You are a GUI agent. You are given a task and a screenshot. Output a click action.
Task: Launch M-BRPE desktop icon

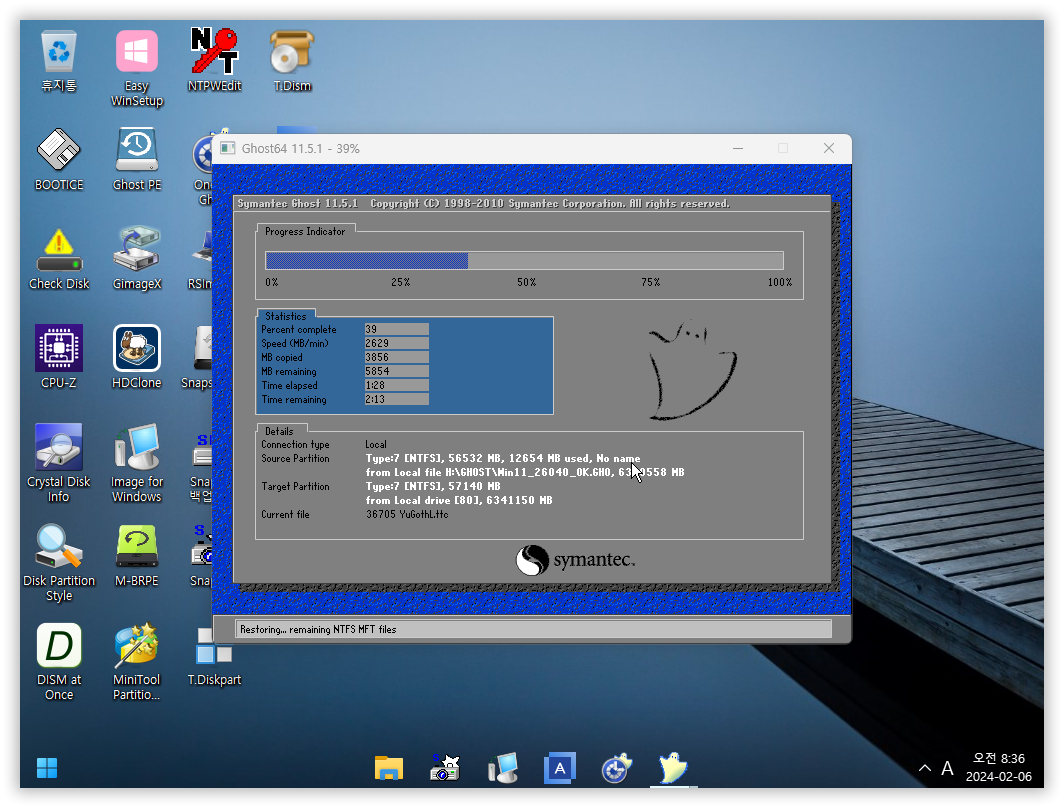pyautogui.click(x=136, y=556)
